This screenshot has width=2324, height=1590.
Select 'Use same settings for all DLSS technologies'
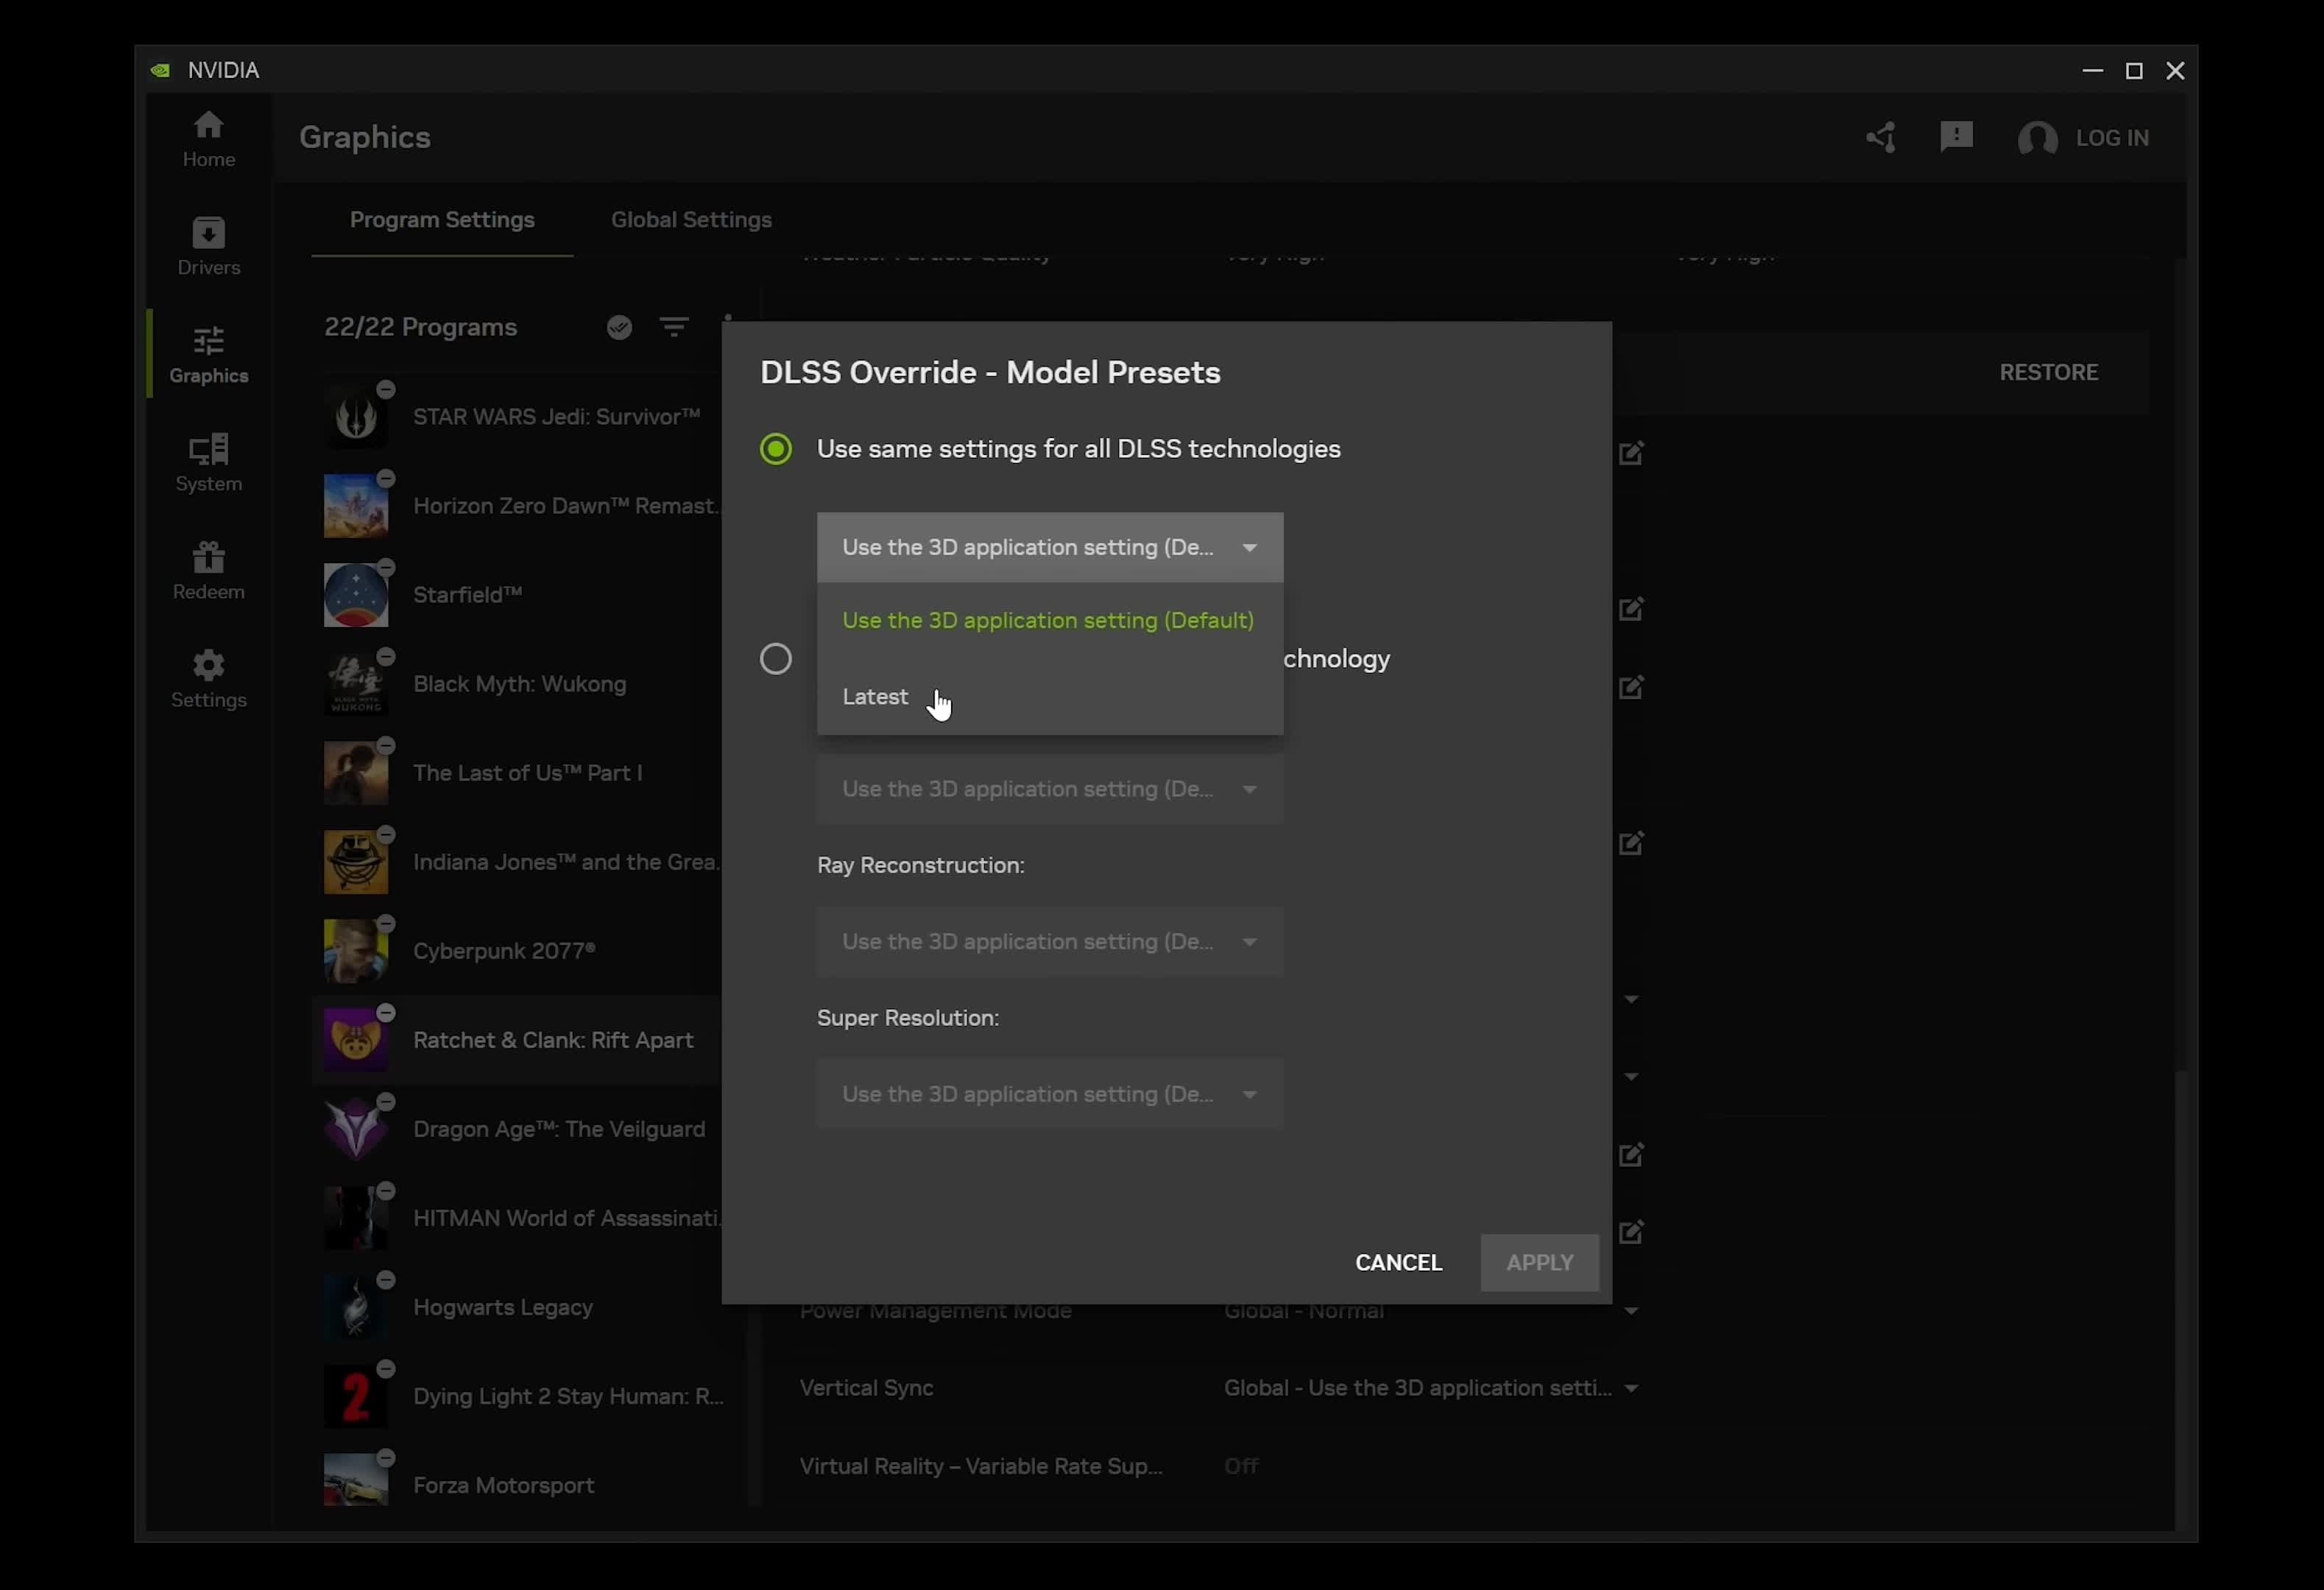(776, 449)
